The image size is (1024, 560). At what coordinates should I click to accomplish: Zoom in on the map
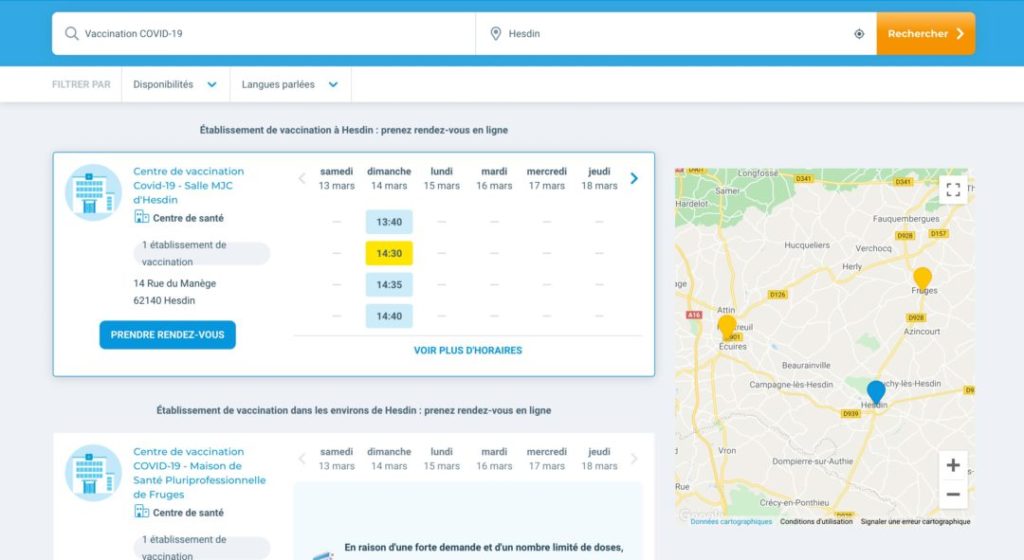click(x=952, y=465)
